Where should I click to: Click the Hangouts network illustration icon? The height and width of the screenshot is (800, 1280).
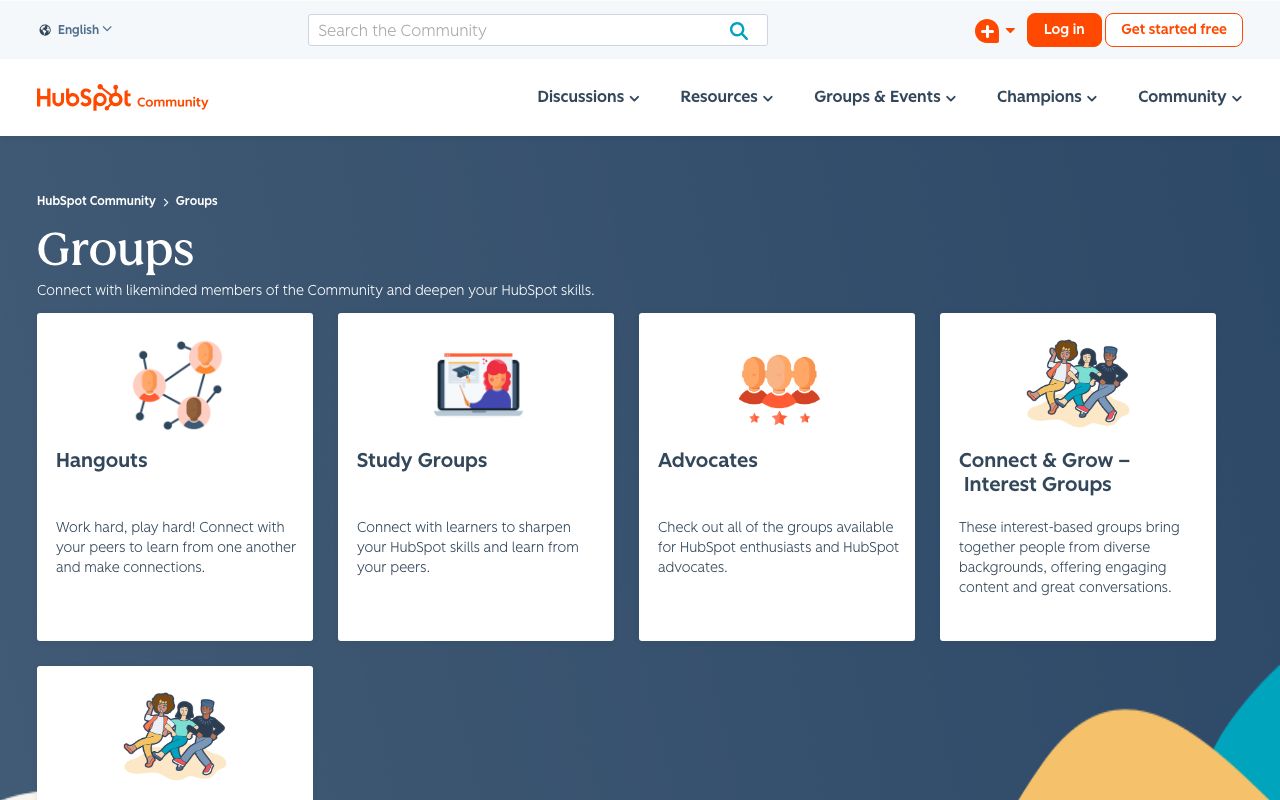pos(177,385)
